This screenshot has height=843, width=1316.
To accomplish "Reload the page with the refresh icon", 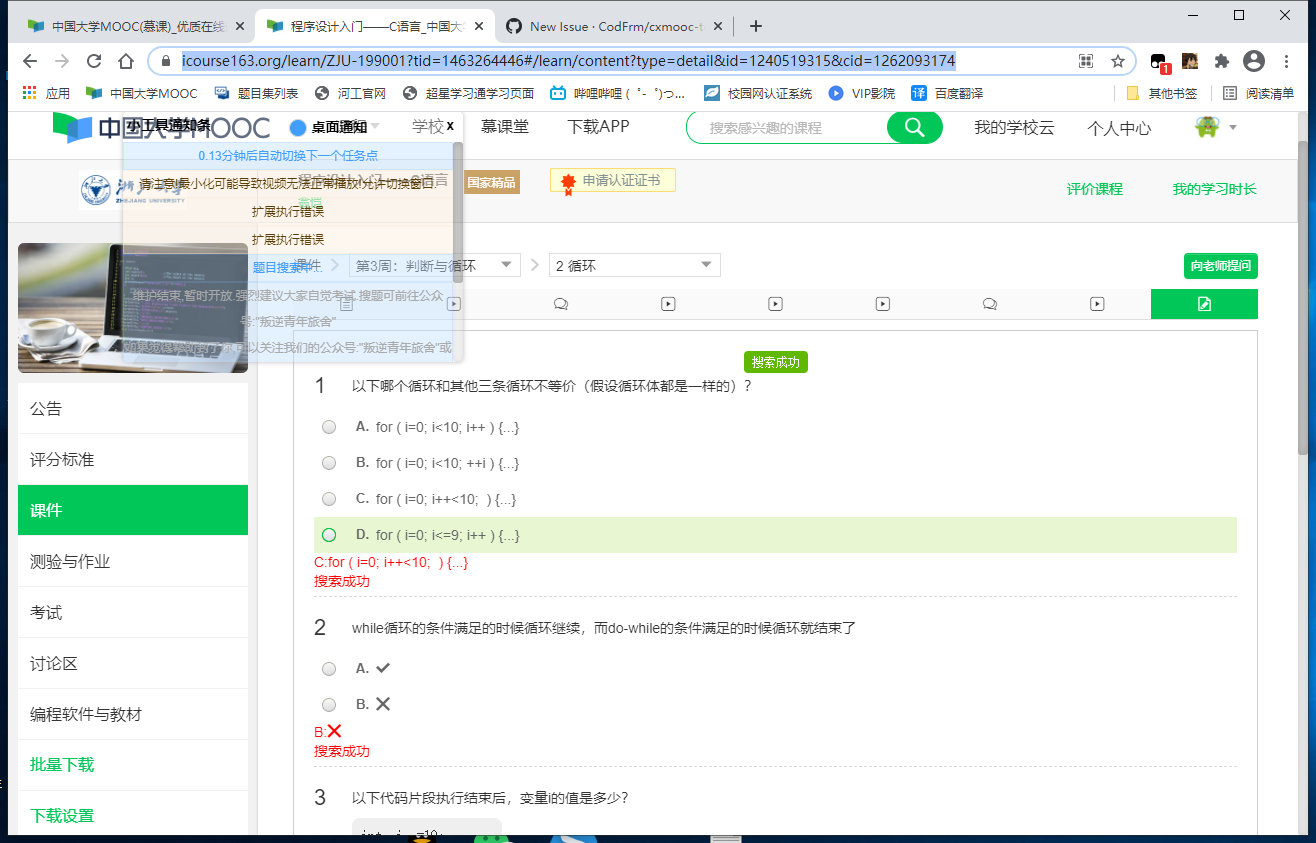I will click(x=94, y=61).
